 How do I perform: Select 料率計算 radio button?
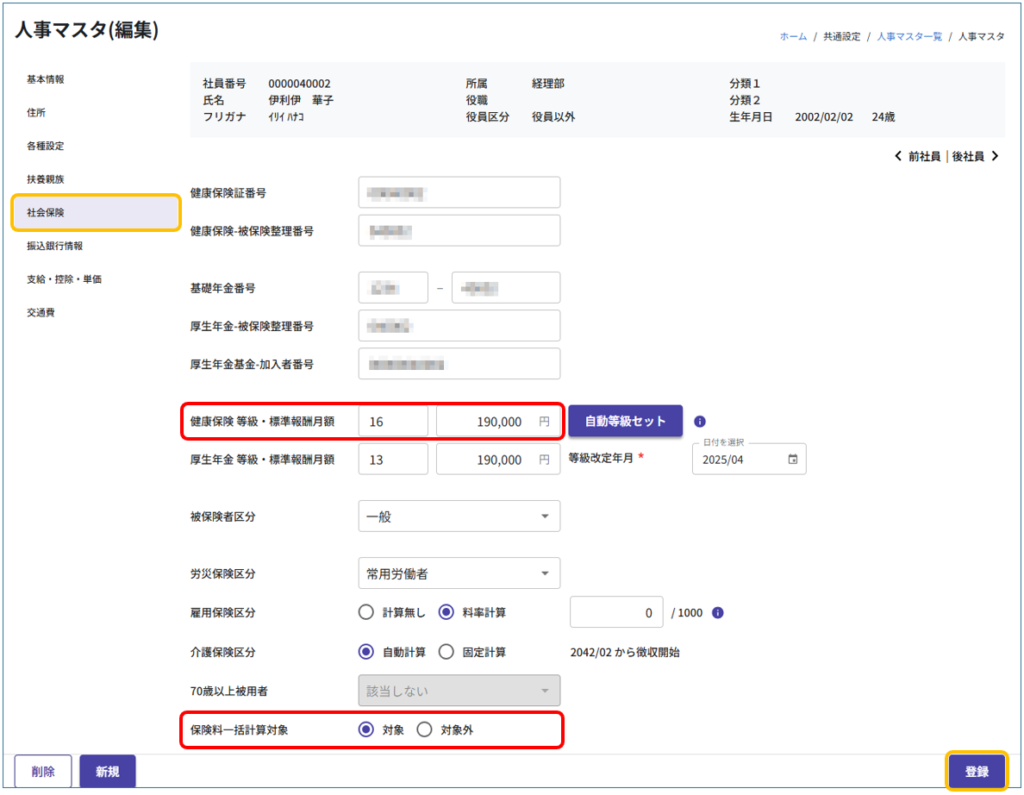[444, 613]
